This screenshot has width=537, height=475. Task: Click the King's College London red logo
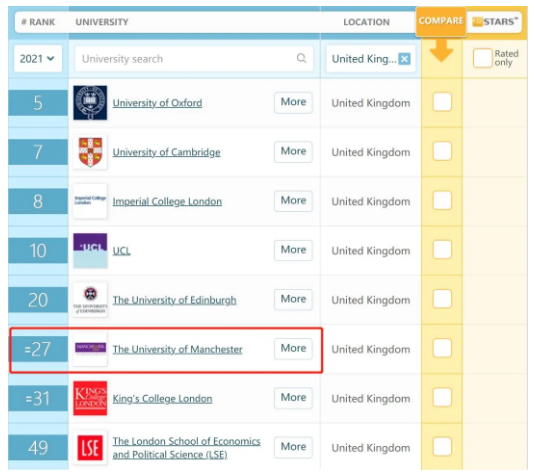(90, 398)
